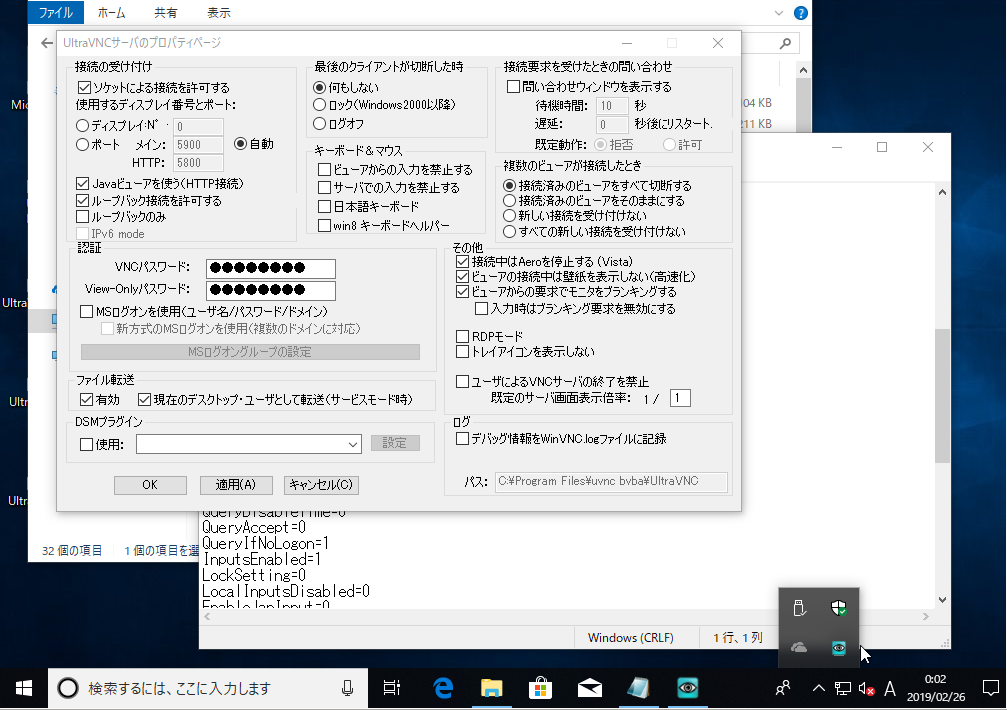Uncheck Javaビューアを使う(HTTP接続) option

pyautogui.click(x=83, y=184)
